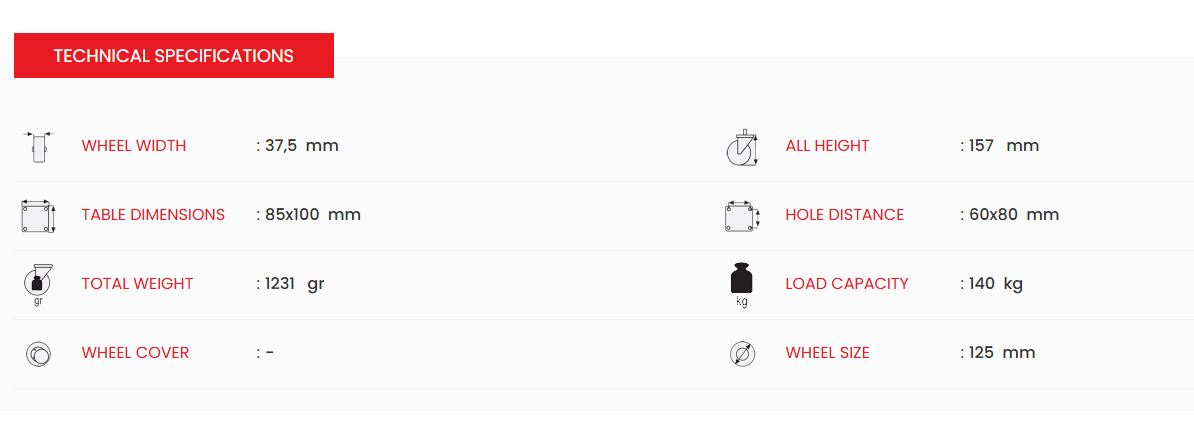This screenshot has width=1194, height=428.
Task: Click the TOTAL WEIGHT label
Action: click(137, 284)
